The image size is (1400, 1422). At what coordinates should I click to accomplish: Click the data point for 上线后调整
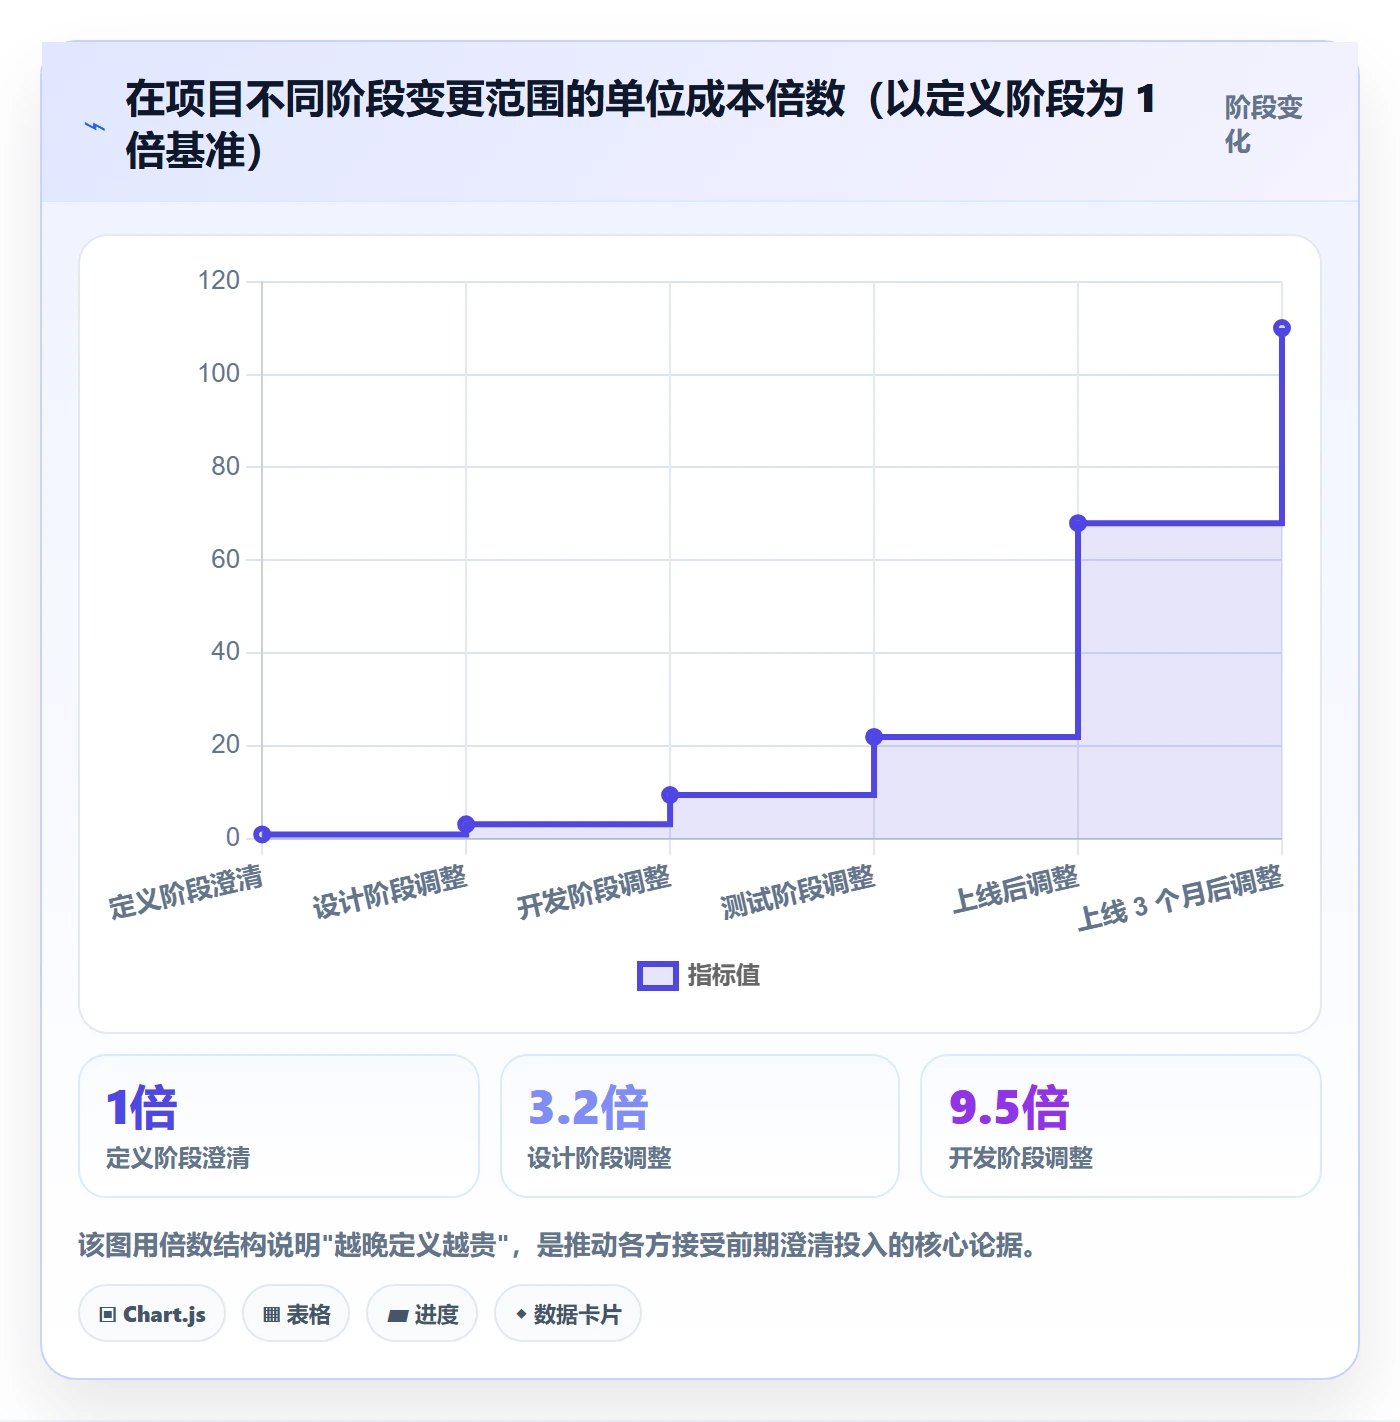coord(1078,523)
